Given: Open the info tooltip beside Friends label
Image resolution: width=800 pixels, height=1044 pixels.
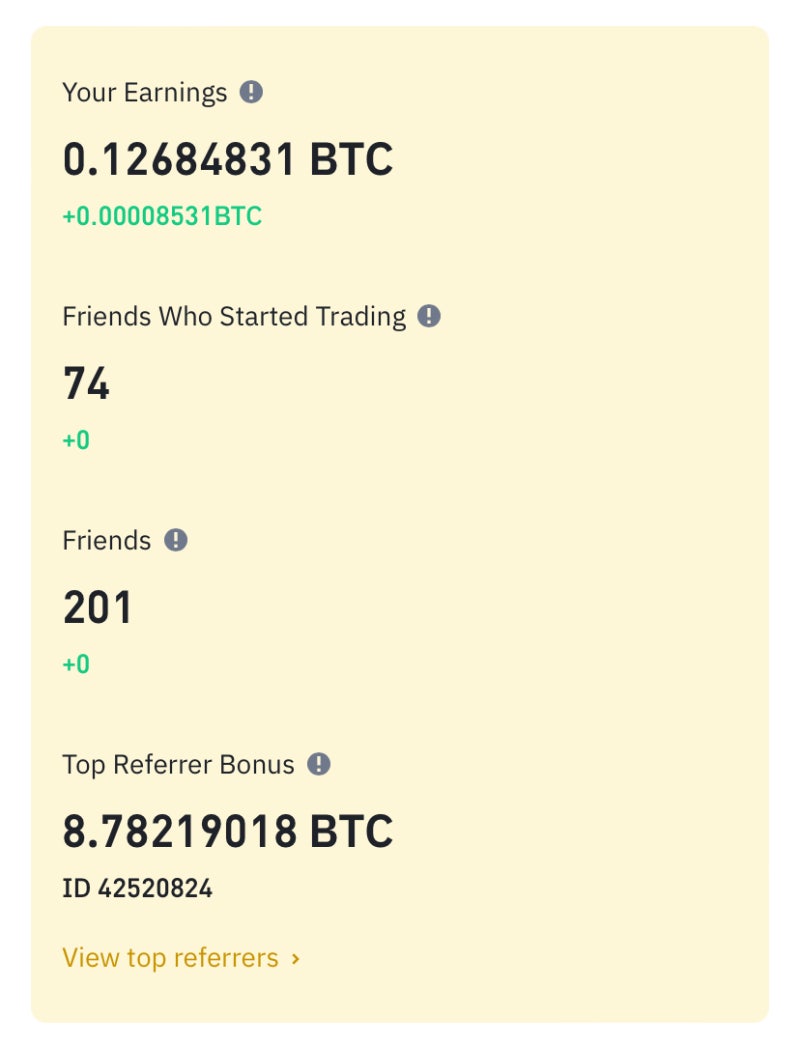Looking at the screenshot, I should coord(175,541).
